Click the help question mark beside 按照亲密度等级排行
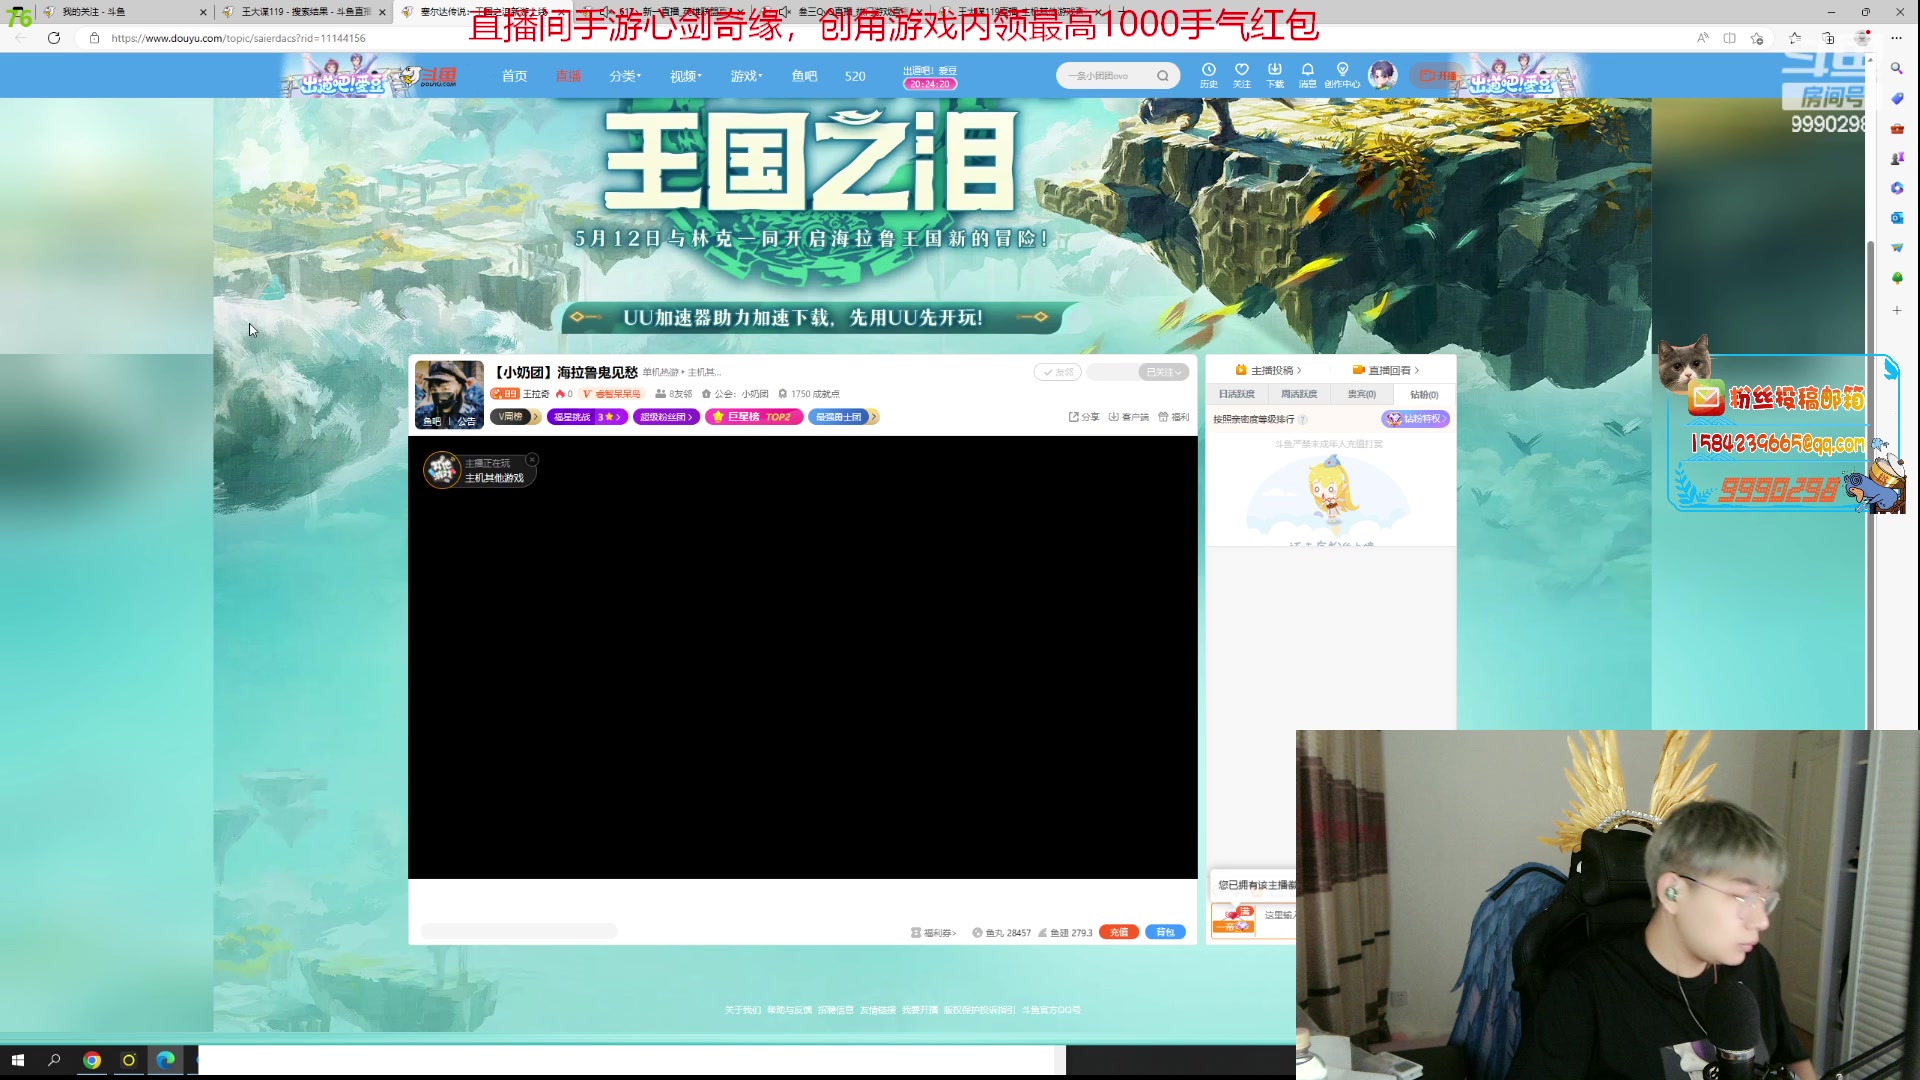Image resolution: width=1920 pixels, height=1080 pixels. 1302,420
